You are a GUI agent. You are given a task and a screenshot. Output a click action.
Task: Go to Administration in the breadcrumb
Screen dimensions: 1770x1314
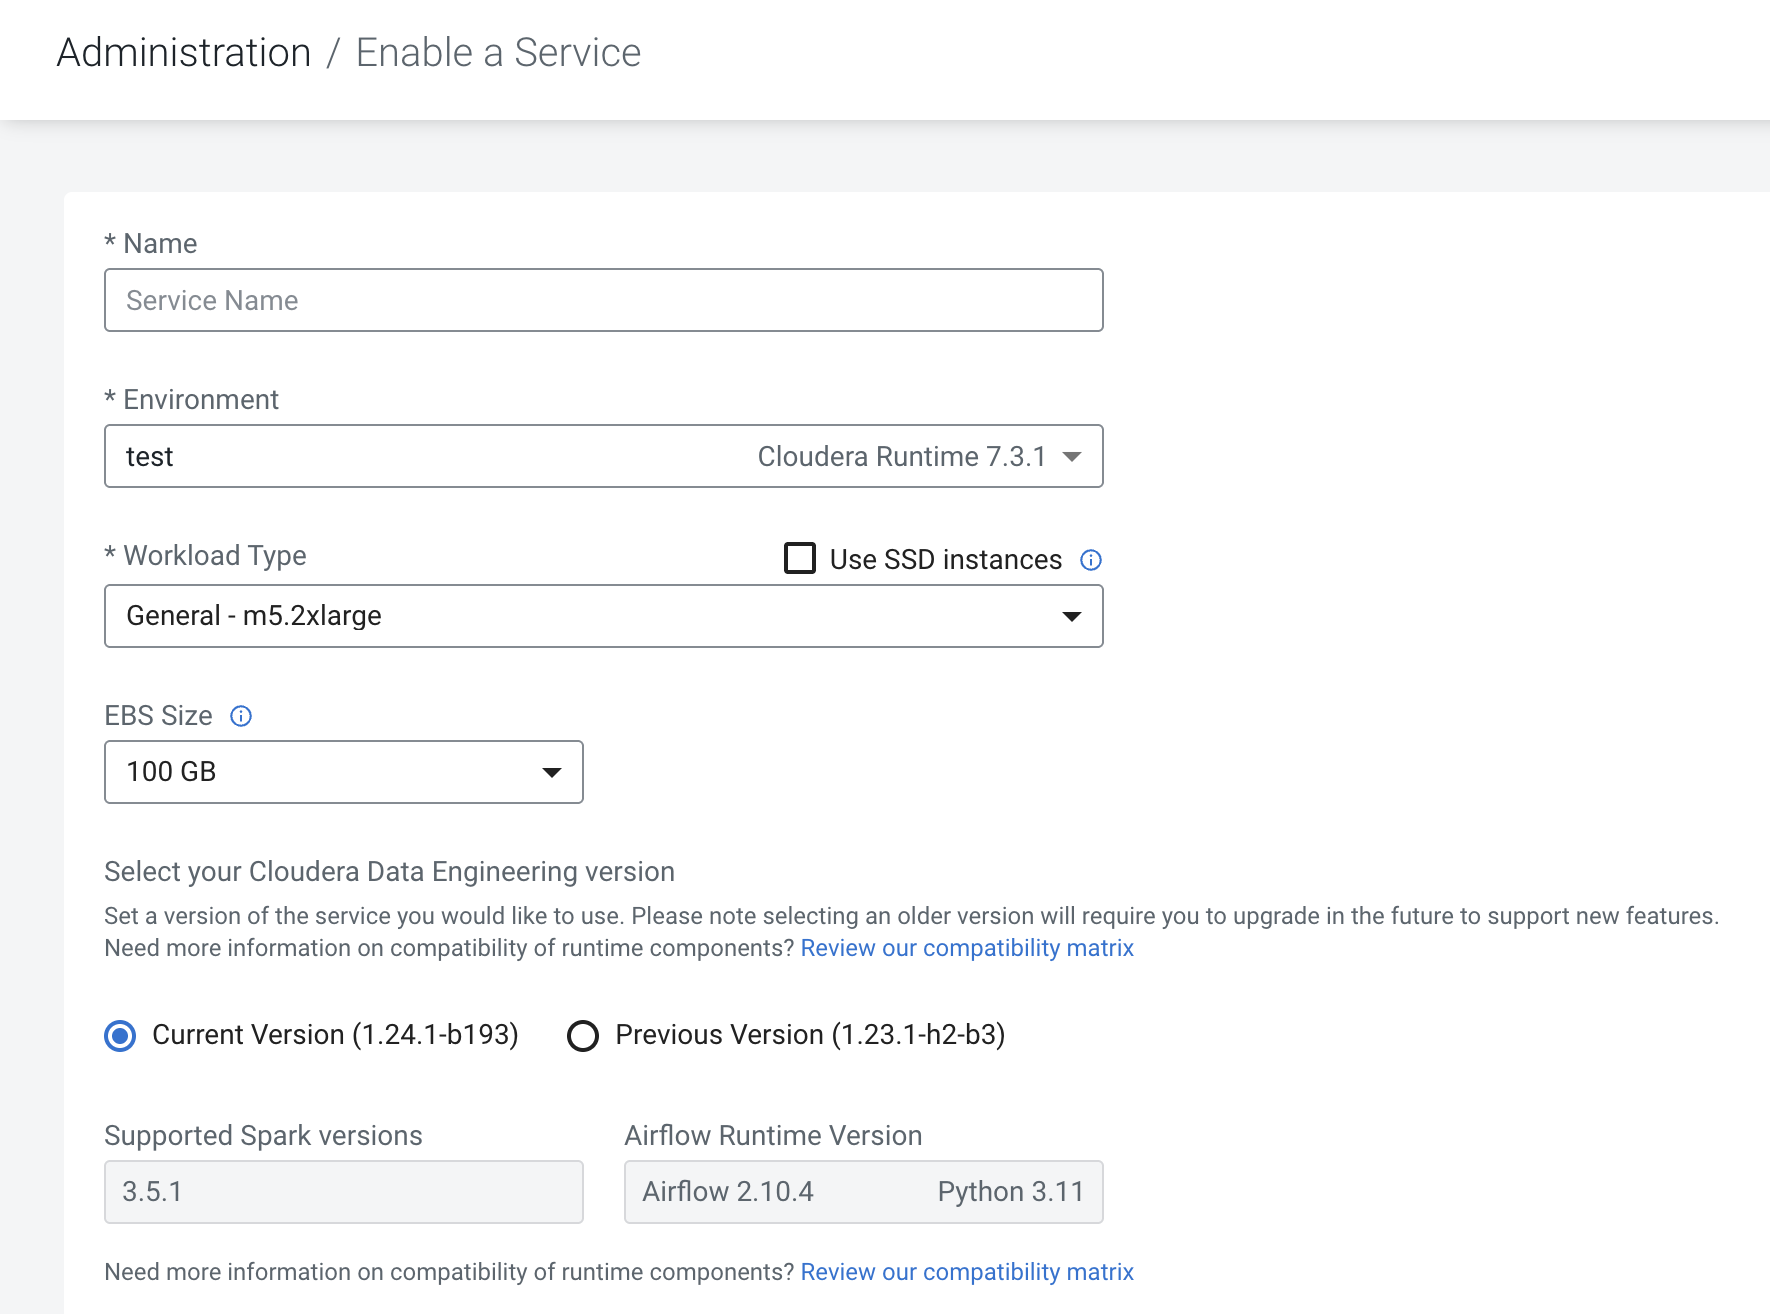[x=184, y=53]
